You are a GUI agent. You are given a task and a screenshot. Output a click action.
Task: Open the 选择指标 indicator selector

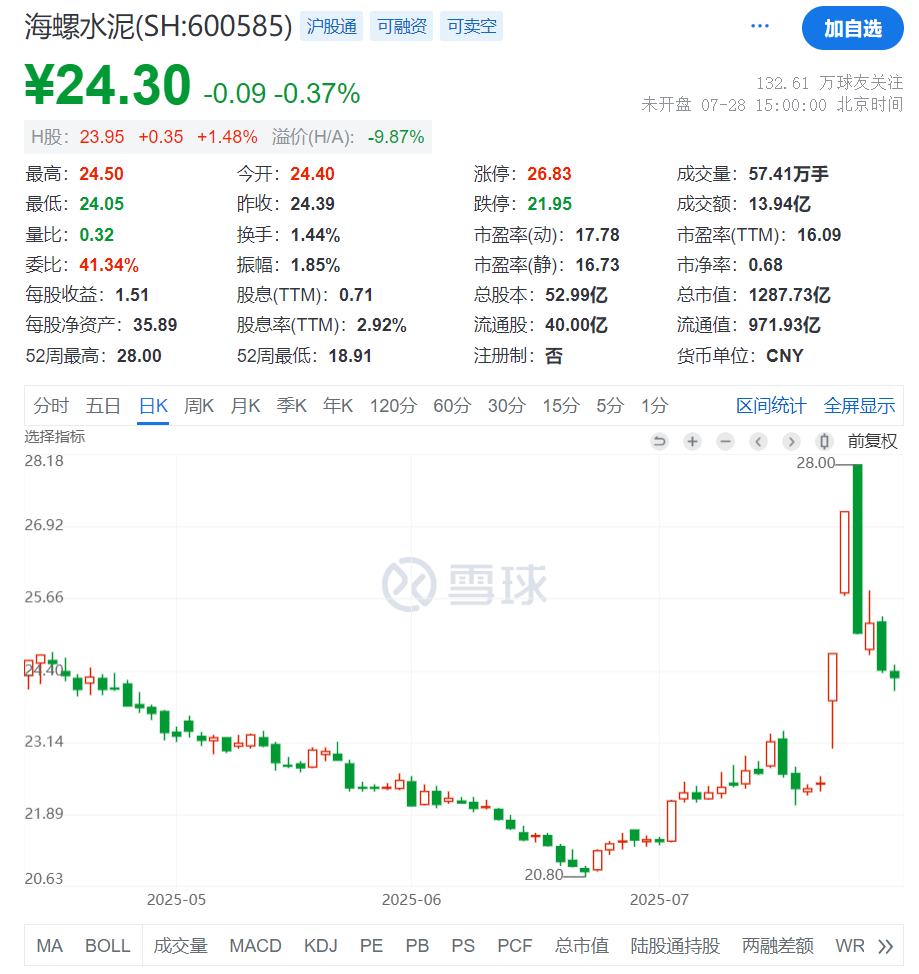pos(55,437)
